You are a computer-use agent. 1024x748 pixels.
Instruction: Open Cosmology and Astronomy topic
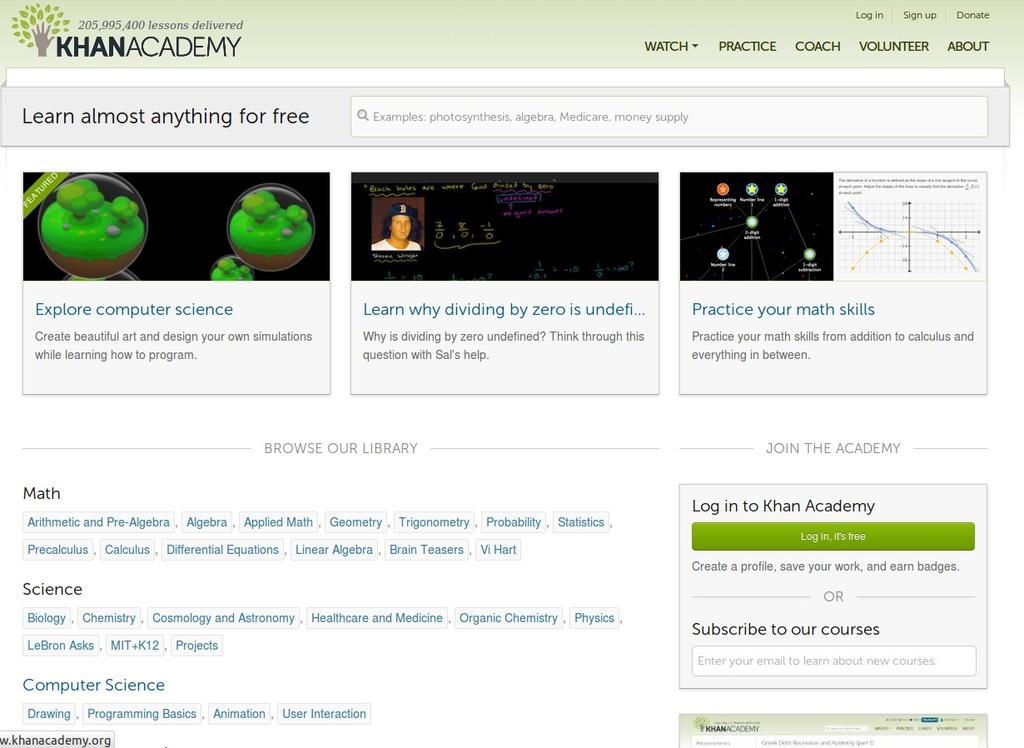click(x=223, y=617)
